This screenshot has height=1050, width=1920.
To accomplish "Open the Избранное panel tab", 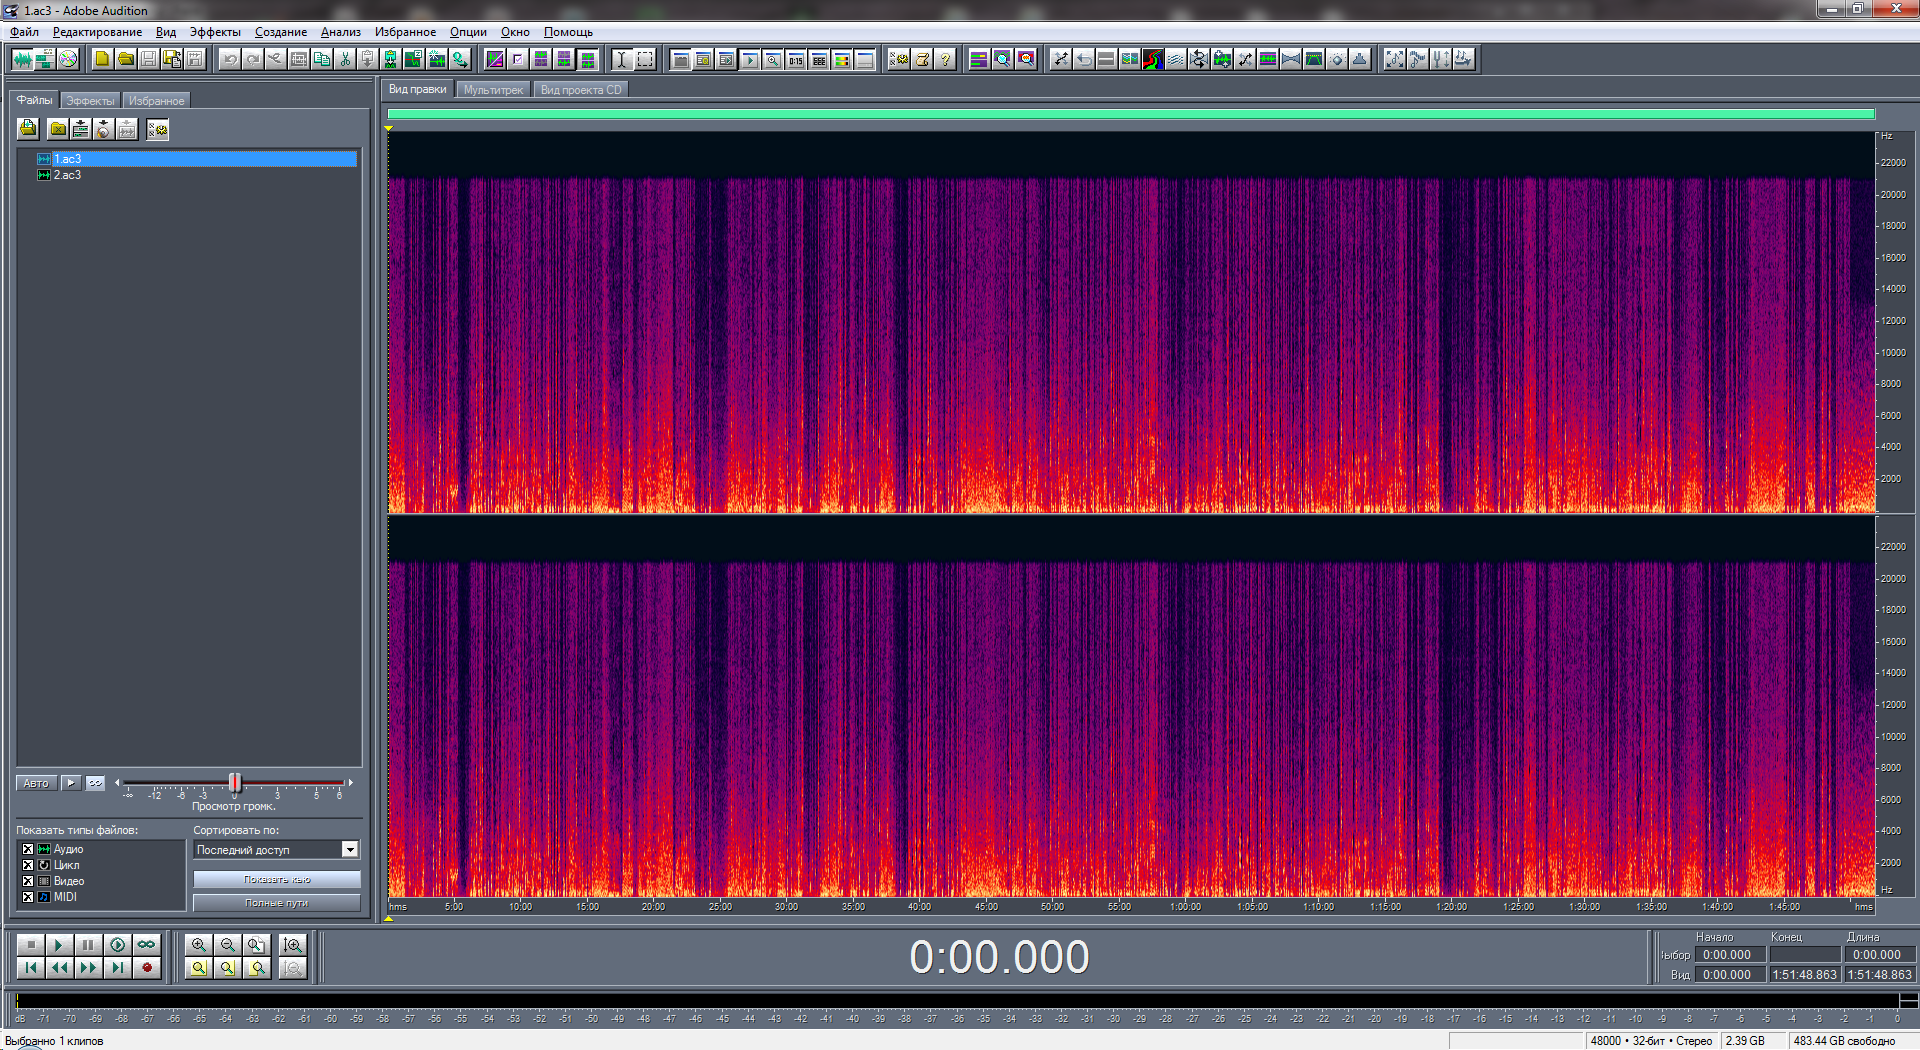I will pyautogui.click(x=156, y=101).
